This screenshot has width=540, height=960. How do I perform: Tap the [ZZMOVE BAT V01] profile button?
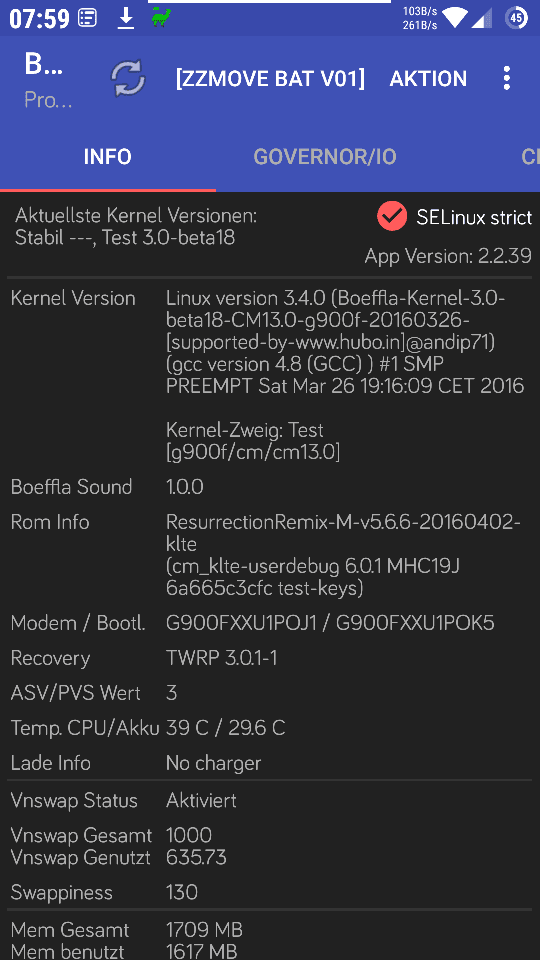point(270,78)
